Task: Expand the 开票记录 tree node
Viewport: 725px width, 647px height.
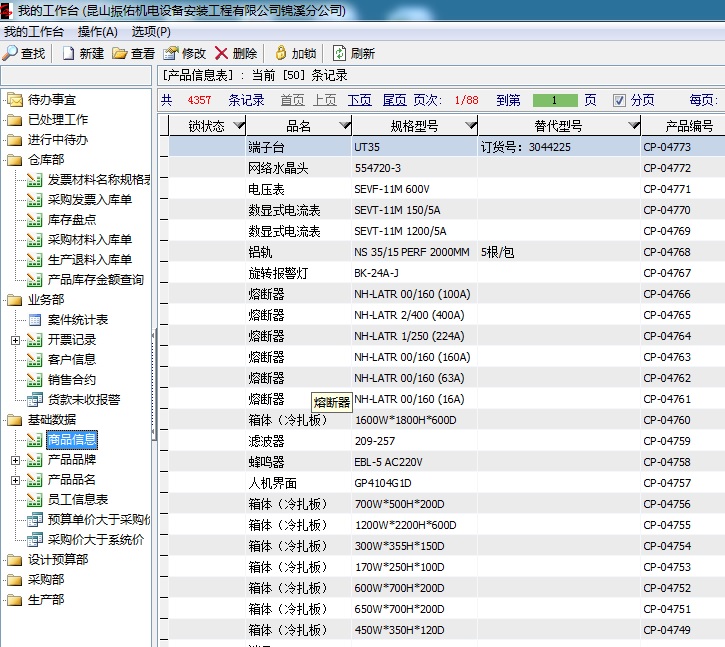Action: pyautogui.click(x=15, y=340)
